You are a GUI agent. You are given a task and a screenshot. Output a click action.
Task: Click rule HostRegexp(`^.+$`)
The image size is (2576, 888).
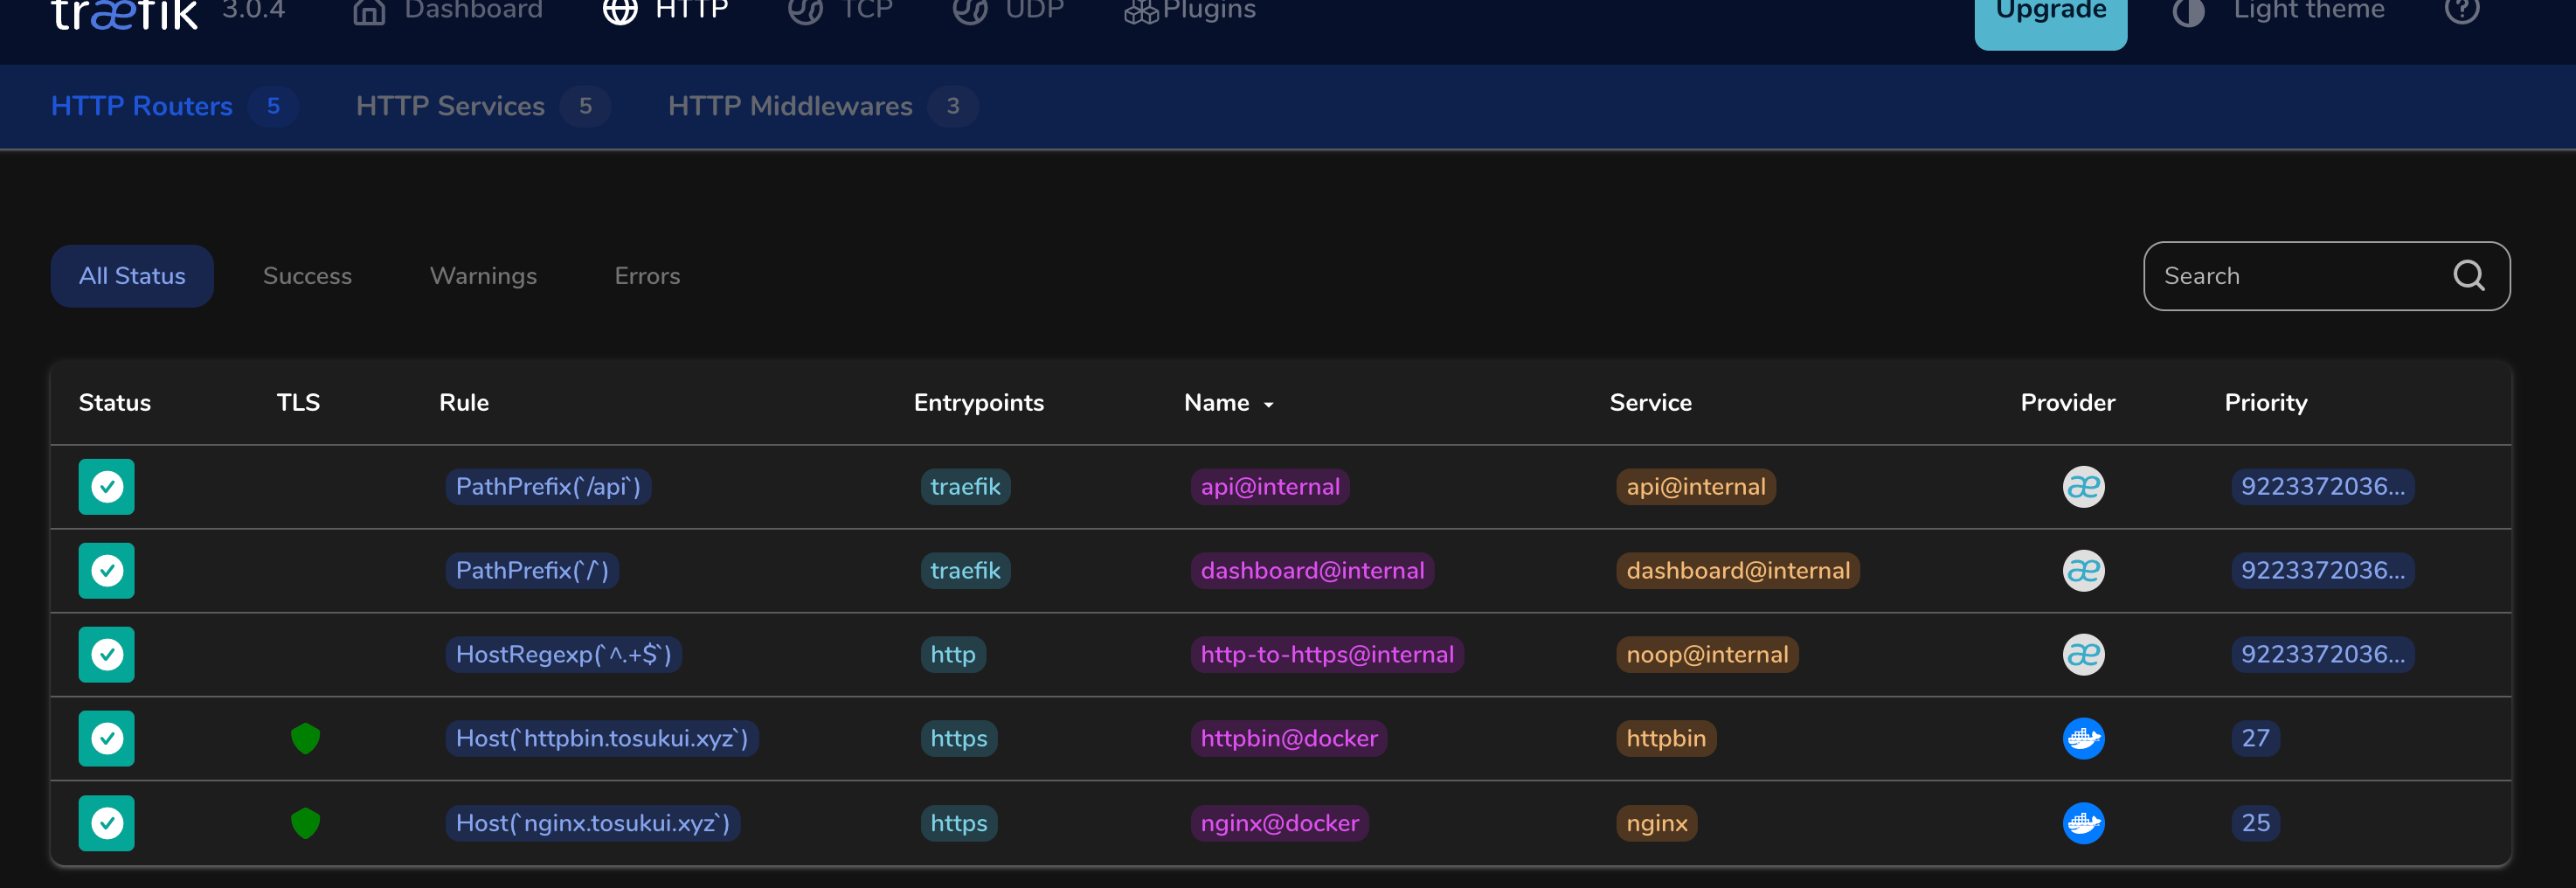(564, 655)
